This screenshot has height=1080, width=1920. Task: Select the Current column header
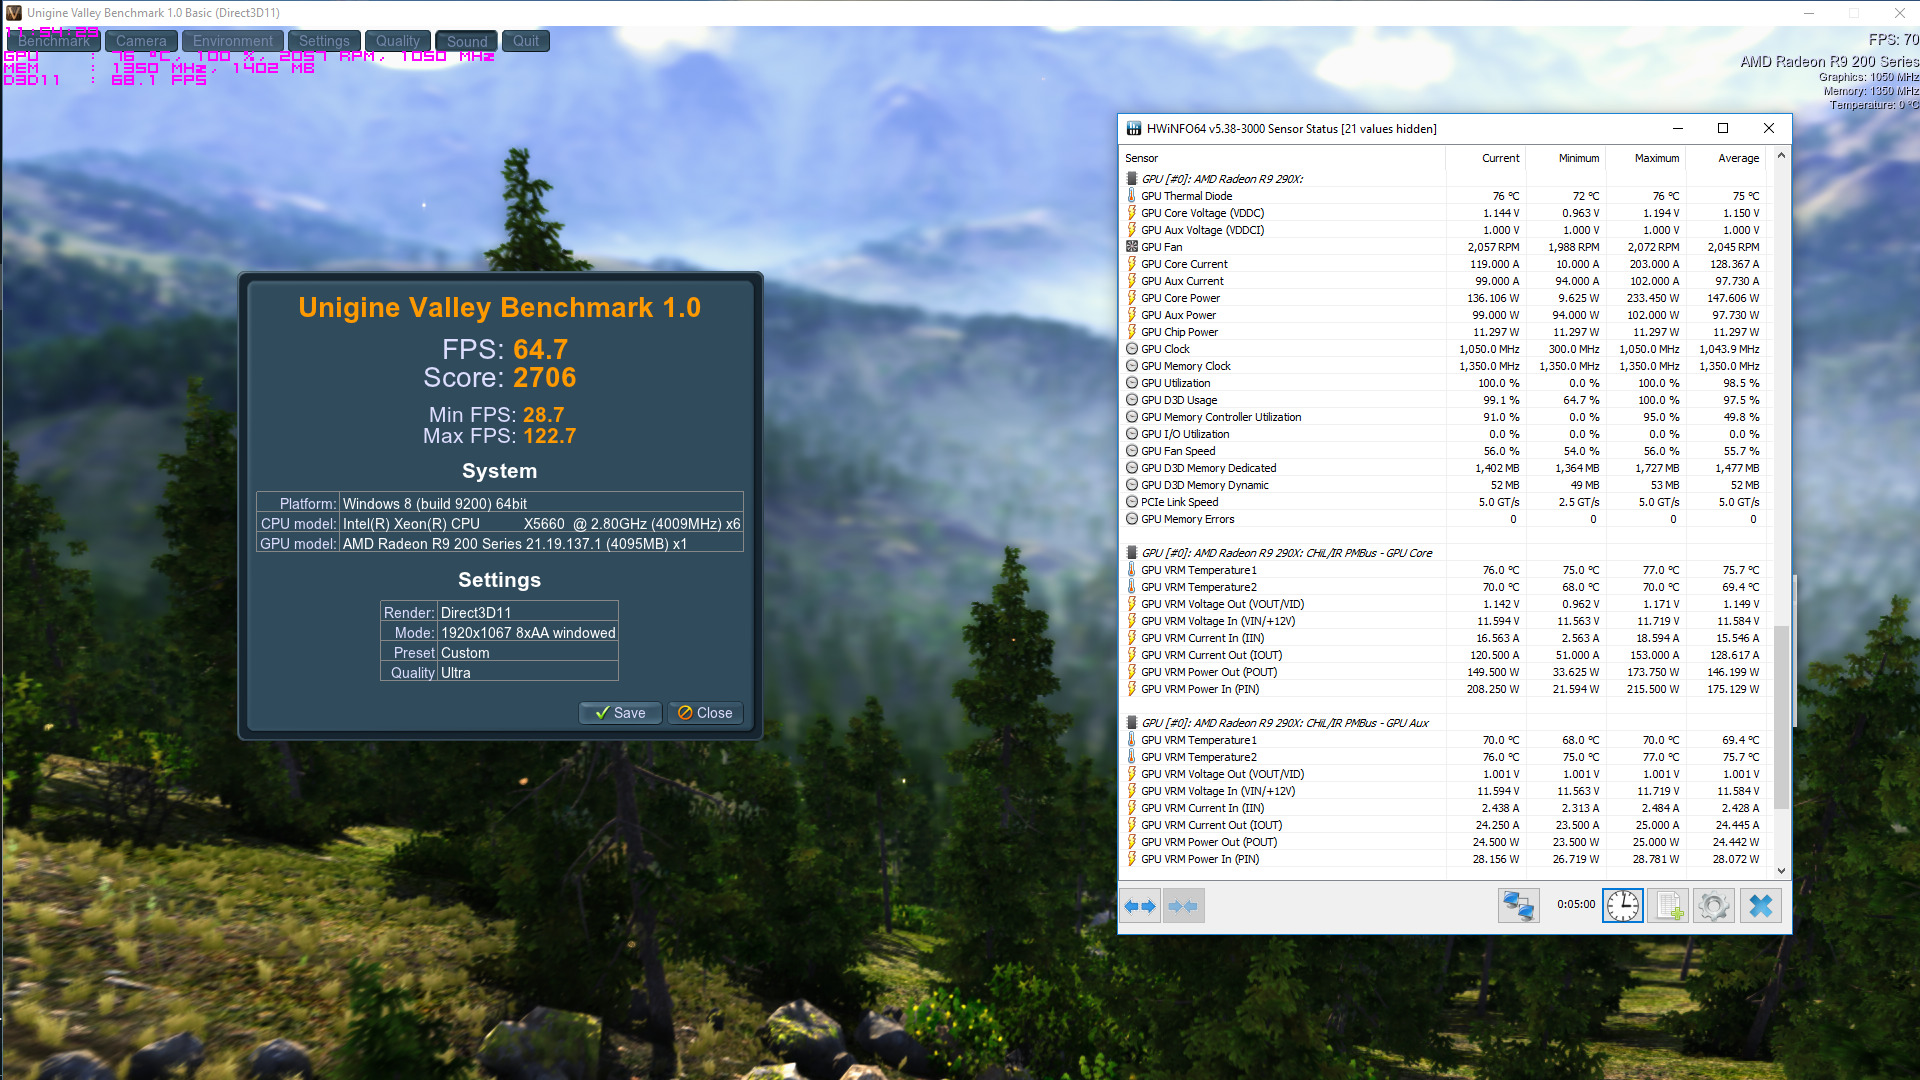(x=1485, y=158)
